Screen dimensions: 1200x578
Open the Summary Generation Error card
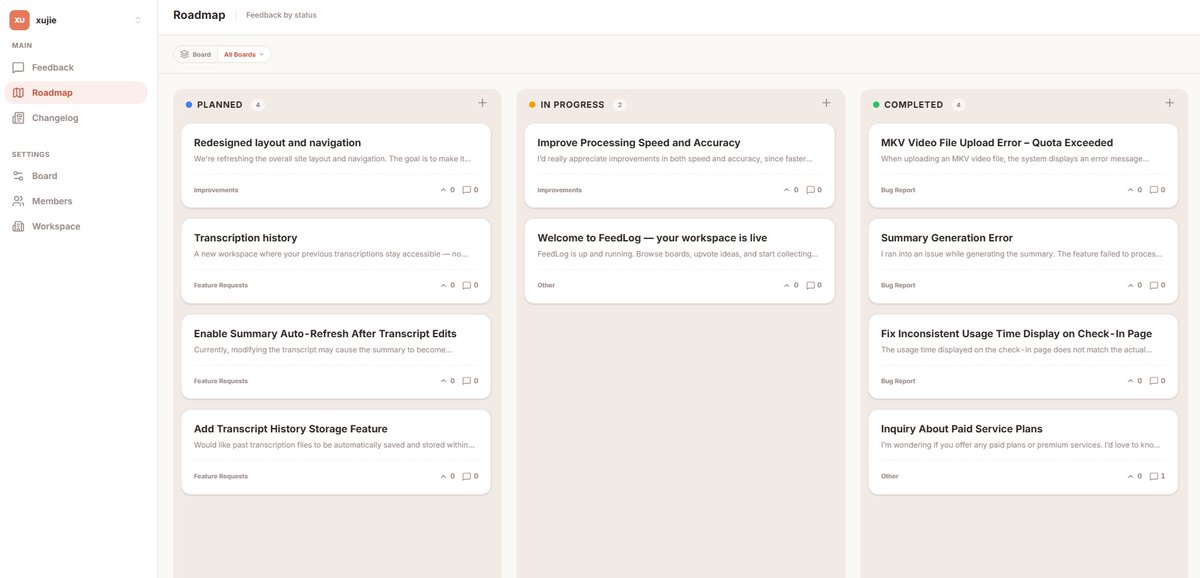(1023, 261)
